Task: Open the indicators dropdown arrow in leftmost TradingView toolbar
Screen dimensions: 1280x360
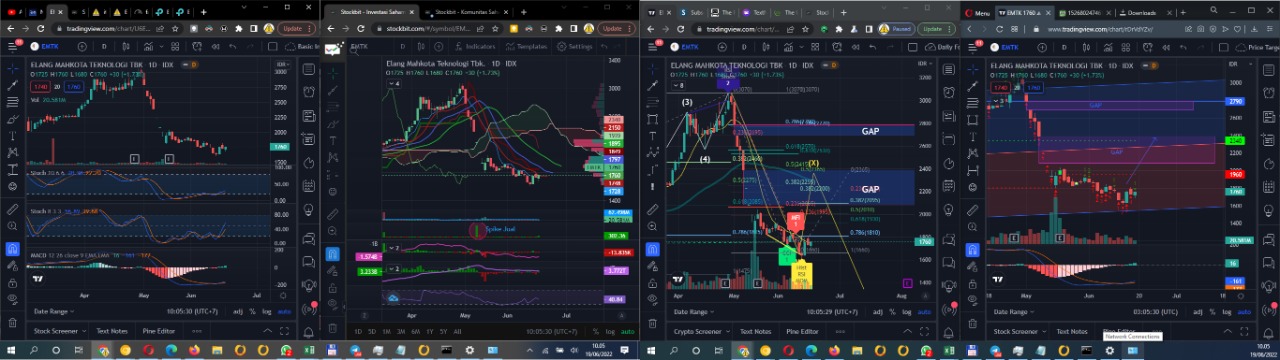Action: pos(161,46)
